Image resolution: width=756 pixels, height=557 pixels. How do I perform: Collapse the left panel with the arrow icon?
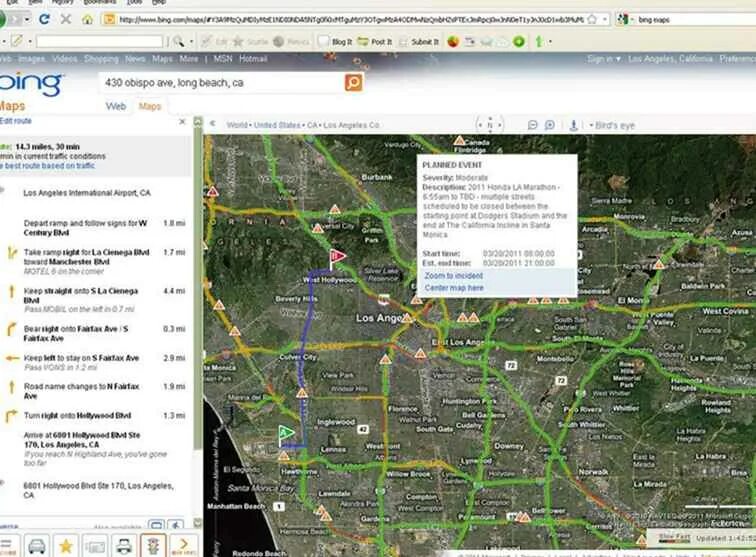click(212, 123)
